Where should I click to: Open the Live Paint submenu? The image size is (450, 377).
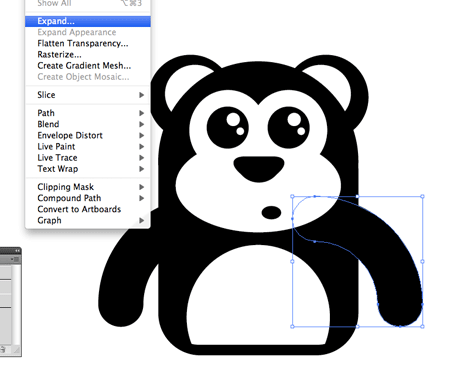pyautogui.click(x=142, y=146)
